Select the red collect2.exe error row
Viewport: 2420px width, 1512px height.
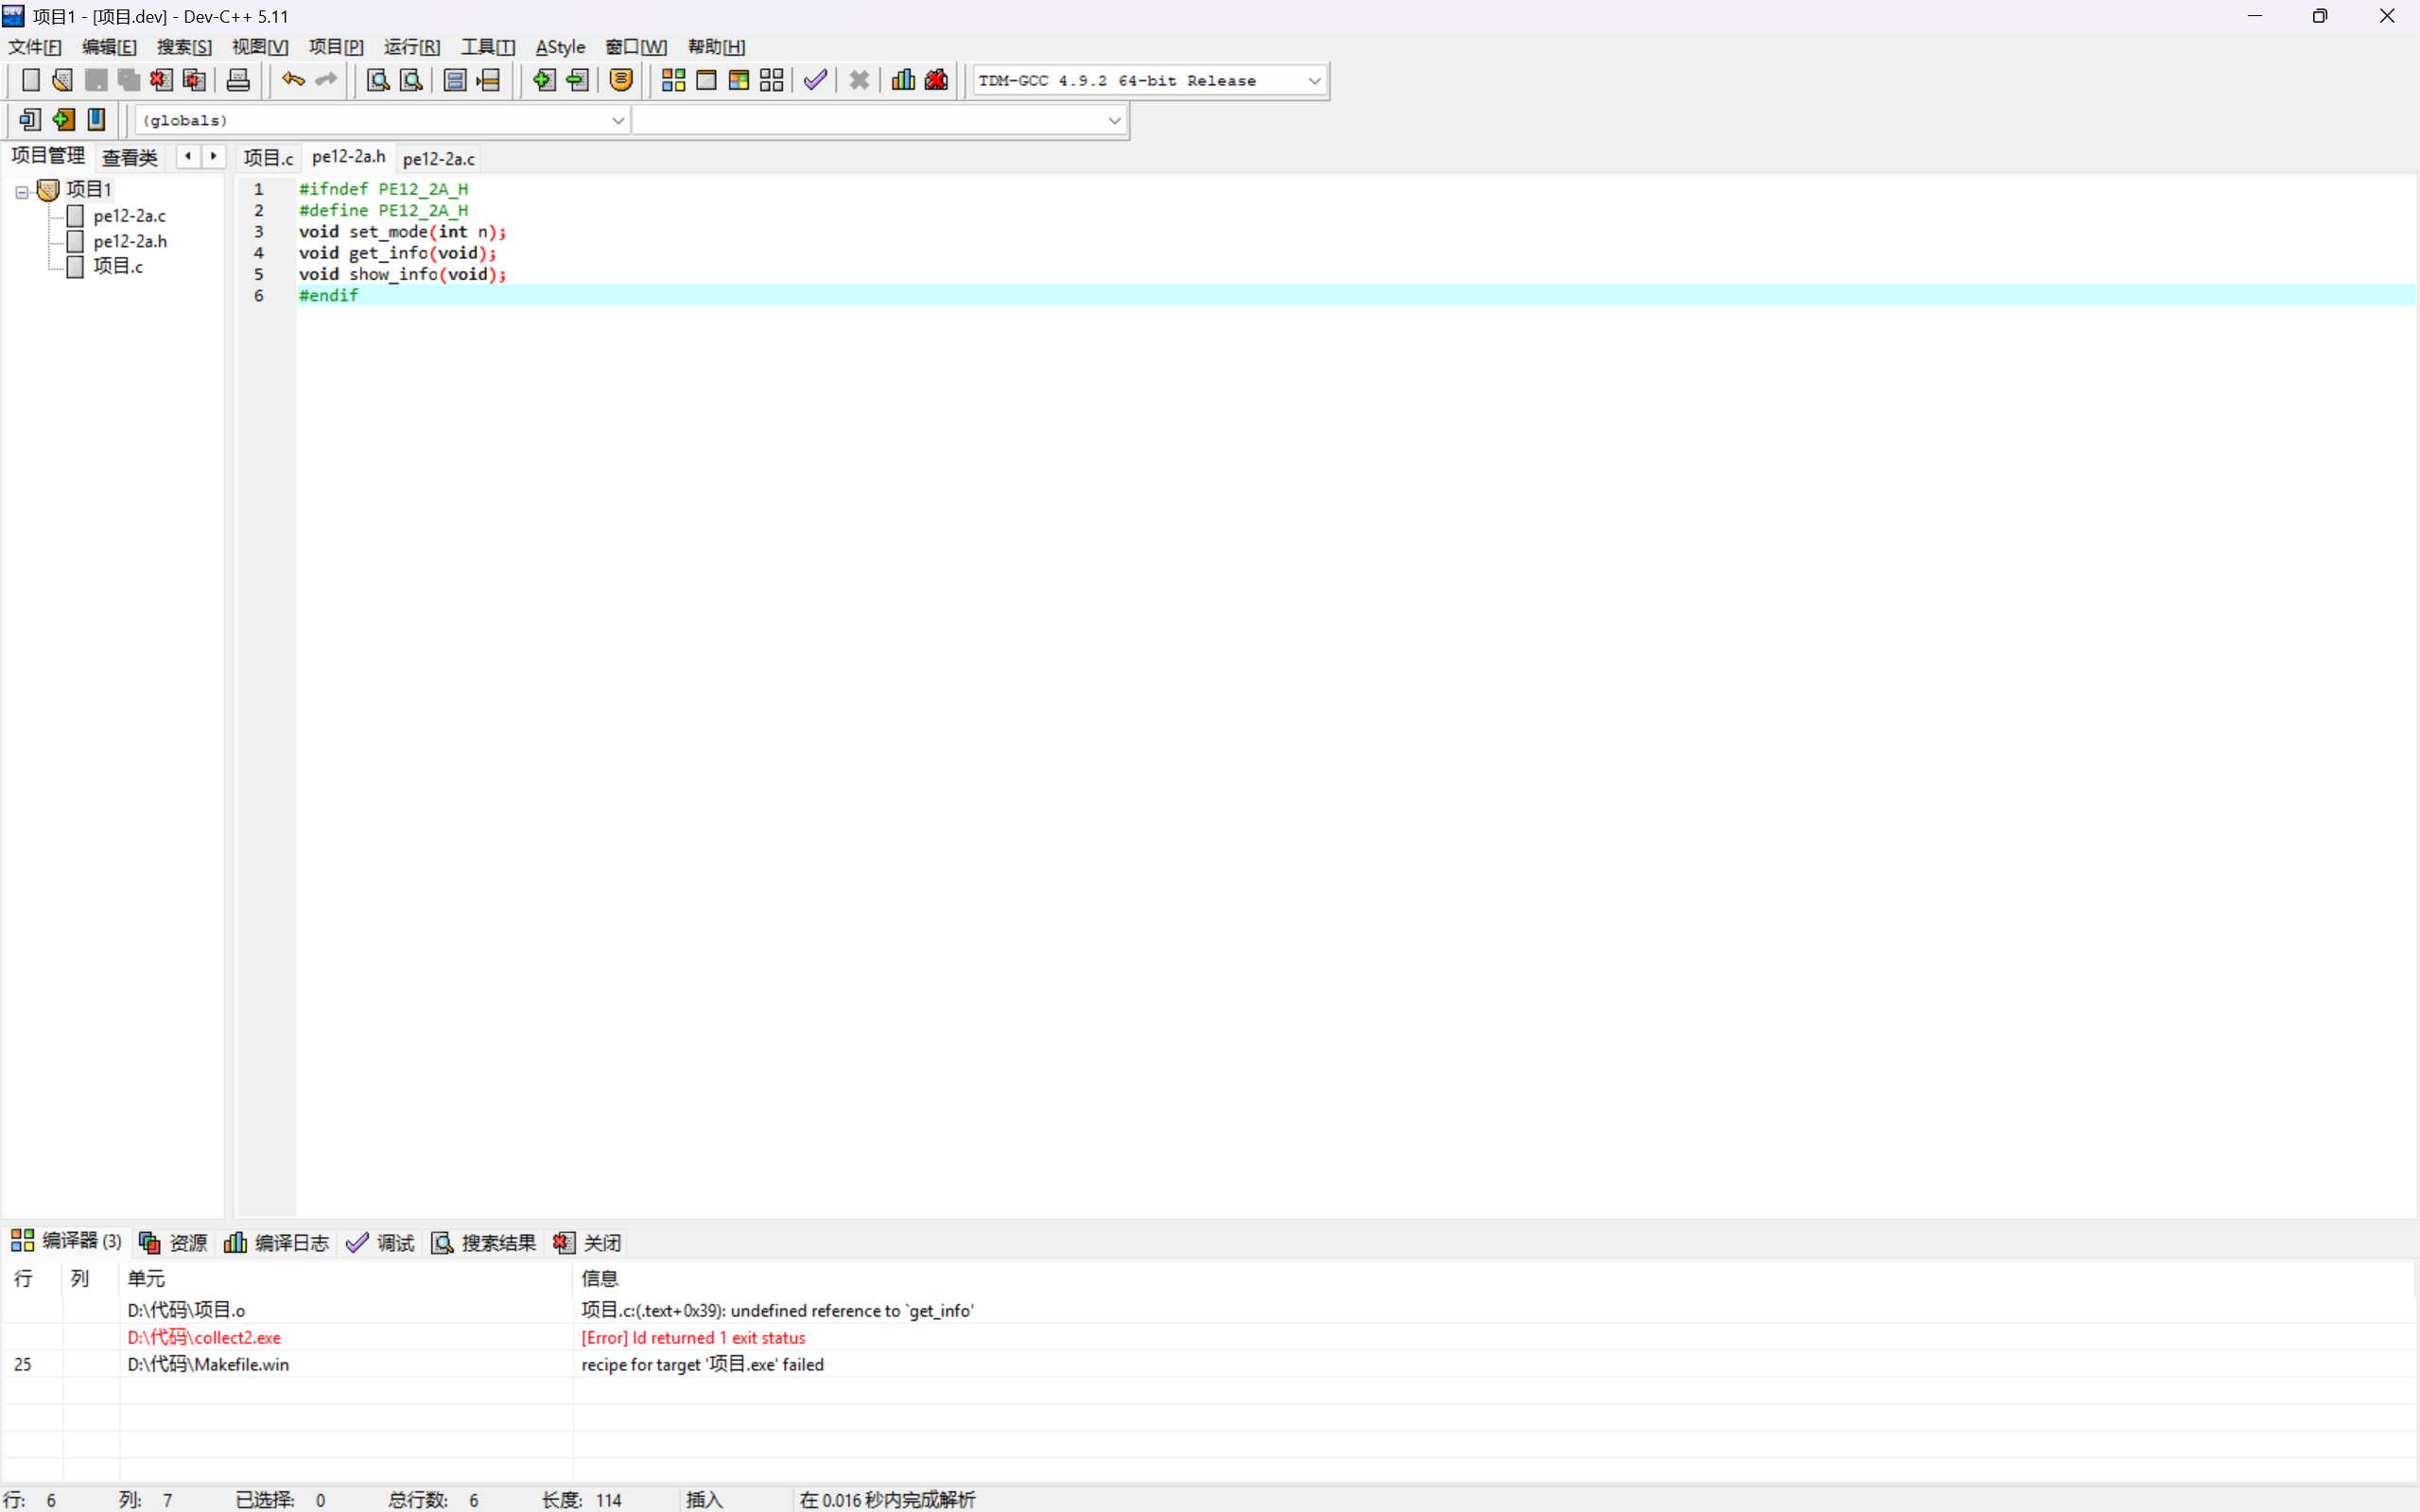pos(204,1337)
